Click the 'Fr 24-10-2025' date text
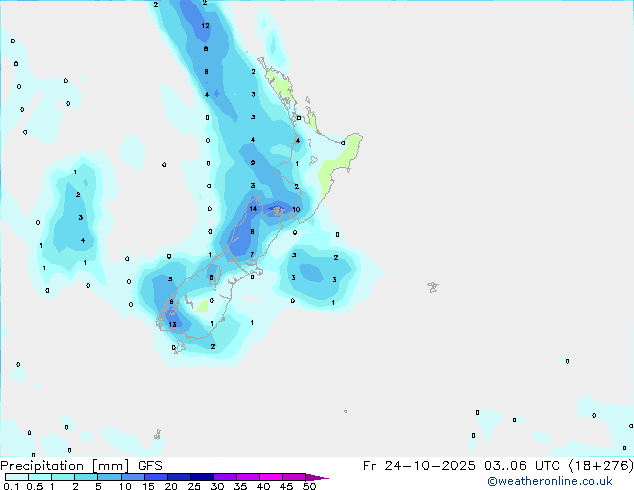 (x=419, y=466)
